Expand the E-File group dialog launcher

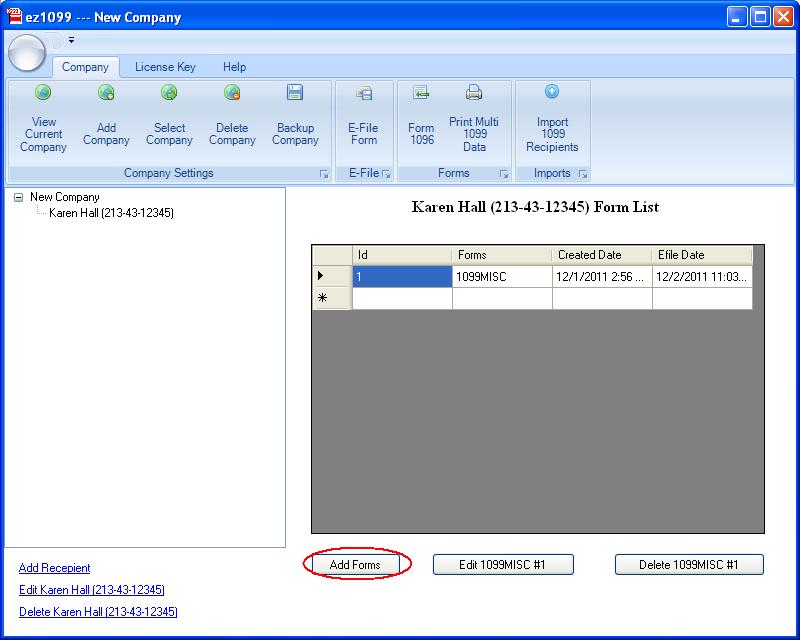tap(386, 174)
